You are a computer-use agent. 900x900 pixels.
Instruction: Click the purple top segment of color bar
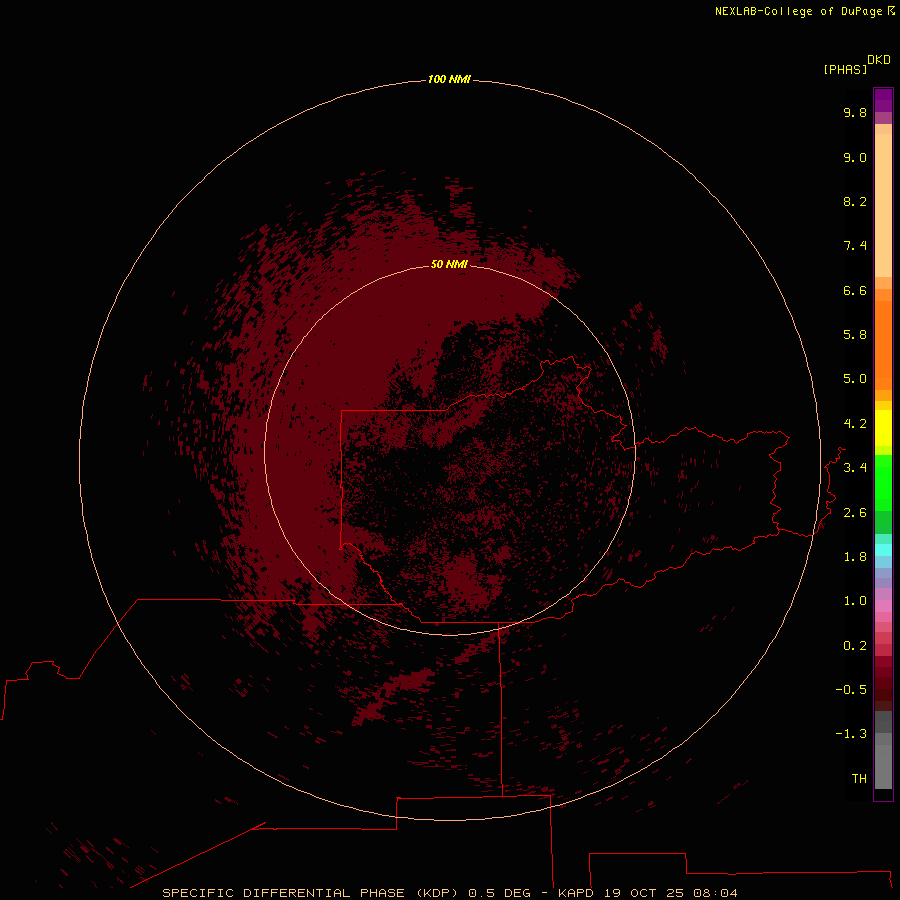coord(883,100)
